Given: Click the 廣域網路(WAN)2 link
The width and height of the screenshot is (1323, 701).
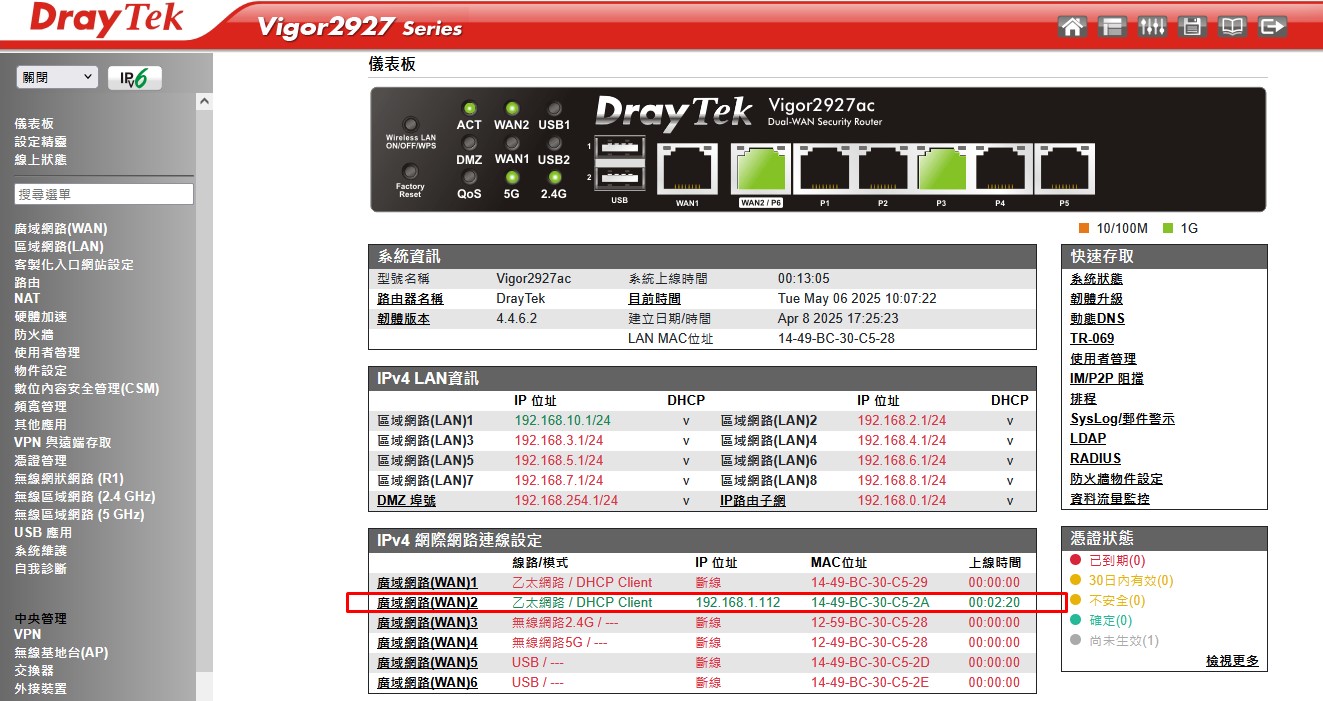Looking at the screenshot, I should click(x=427, y=603).
